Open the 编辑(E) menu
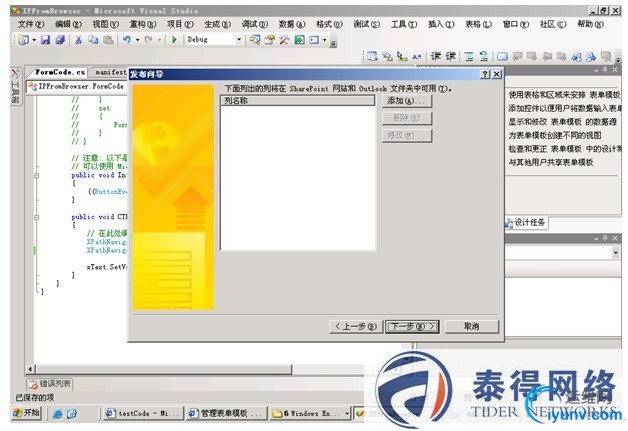This screenshot has width=628, height=431. pyautogui.click(x=68, y=24)
